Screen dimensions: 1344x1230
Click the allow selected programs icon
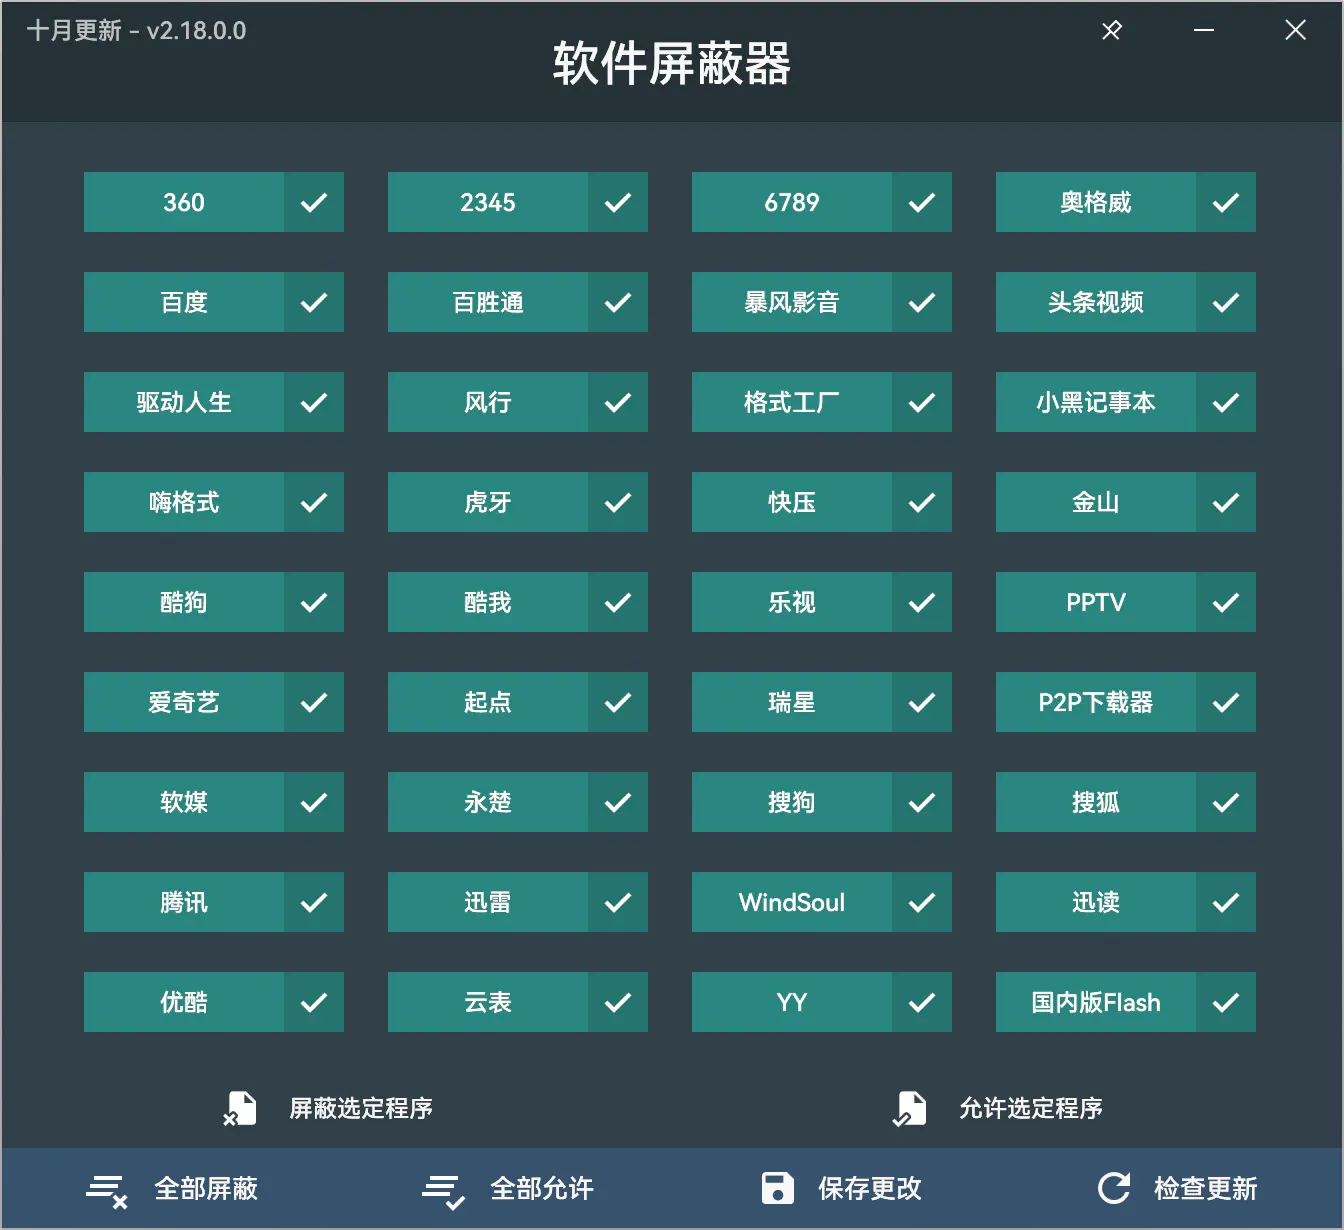point(910,1108)
